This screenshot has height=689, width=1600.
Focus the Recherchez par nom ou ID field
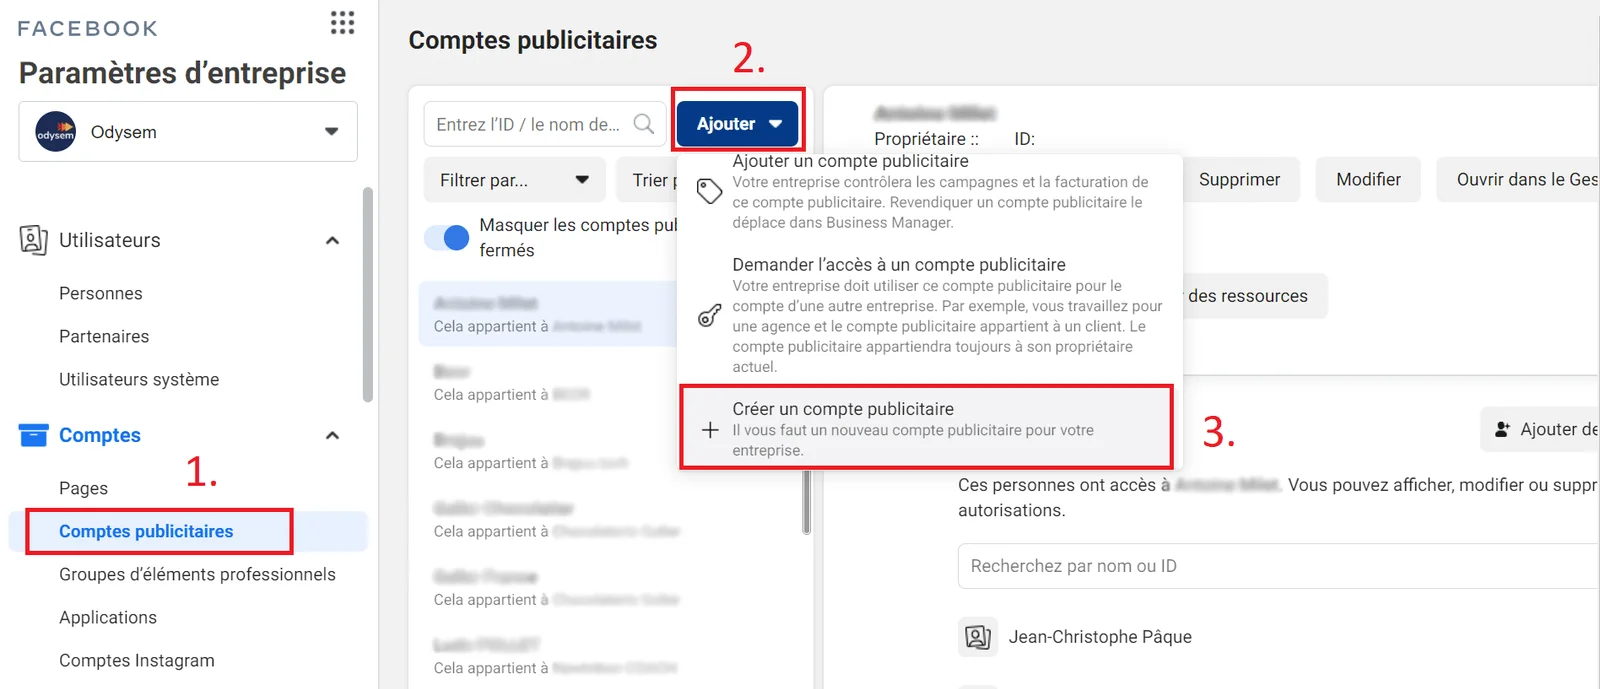pyautogui.click(x=1278, y=566)
